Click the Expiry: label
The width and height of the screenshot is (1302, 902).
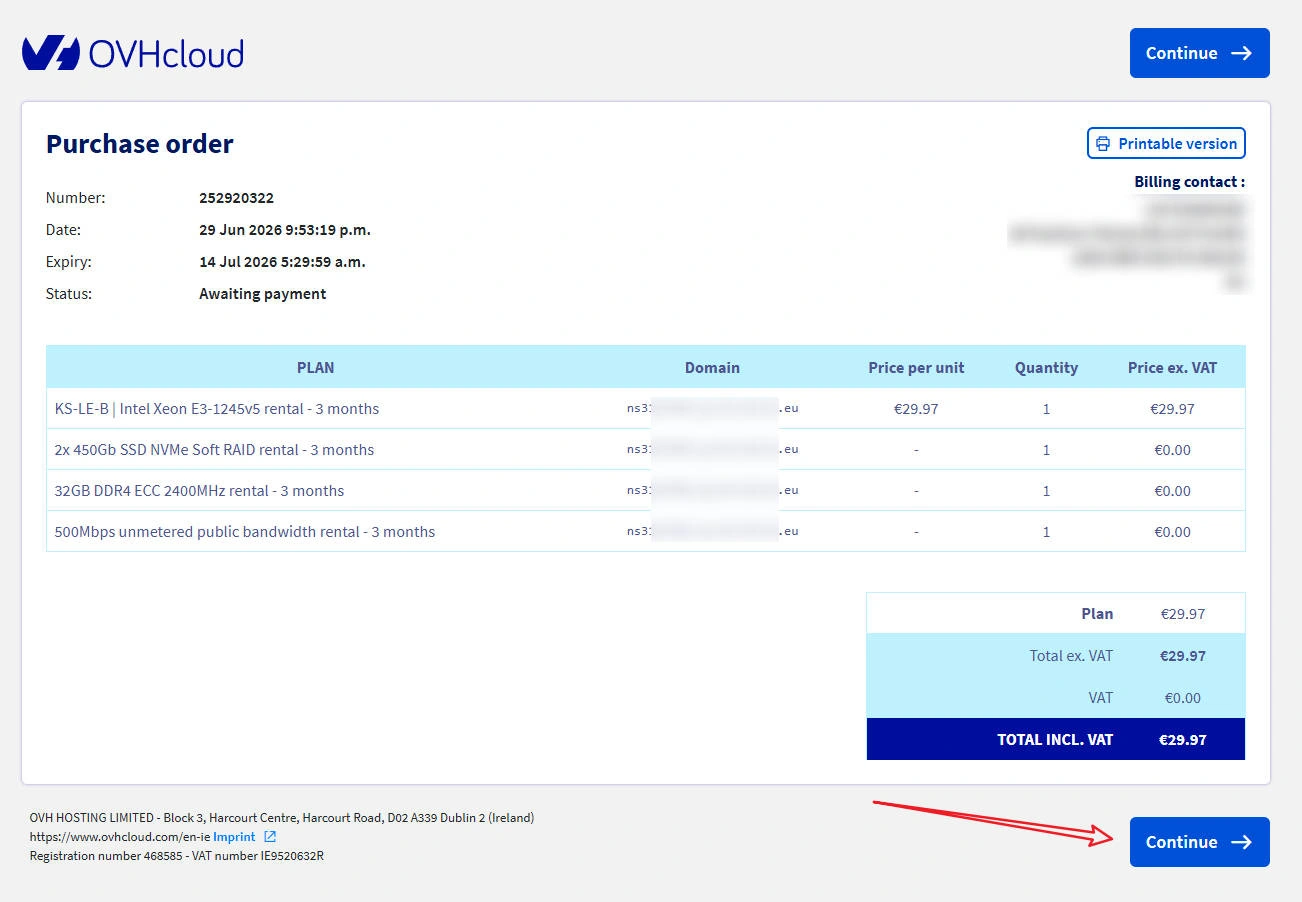coord(68,262)
